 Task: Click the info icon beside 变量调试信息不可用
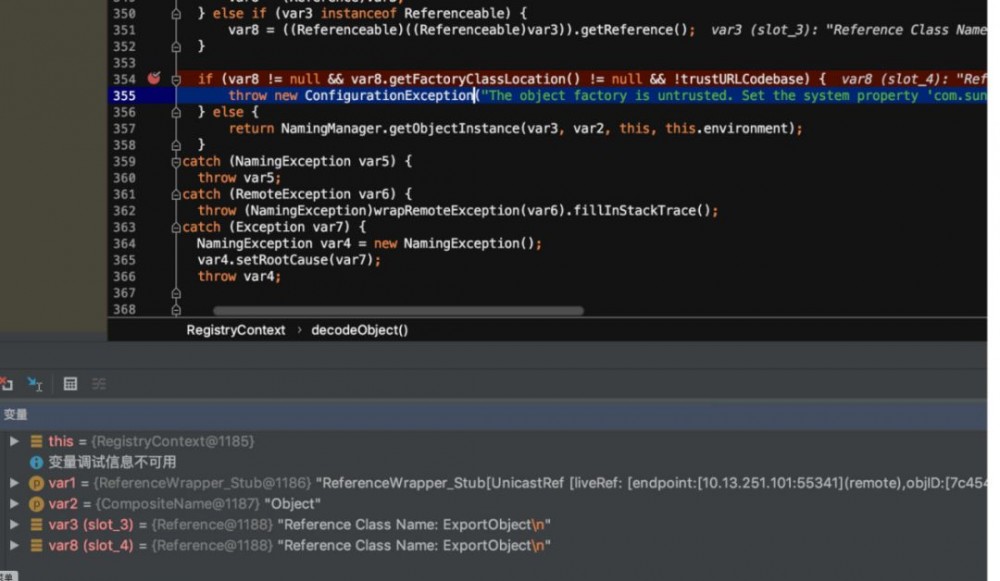(x=36, y=462)
